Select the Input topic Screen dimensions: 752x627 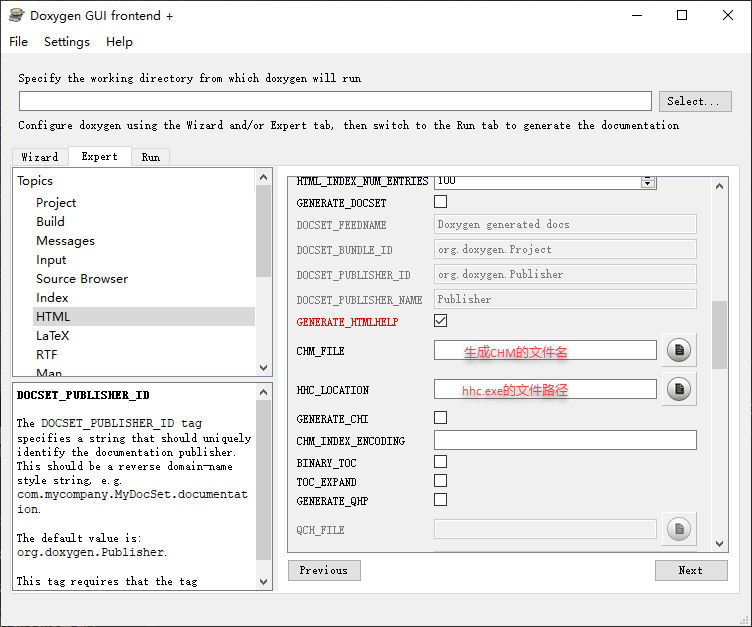(x=51, y=260)
